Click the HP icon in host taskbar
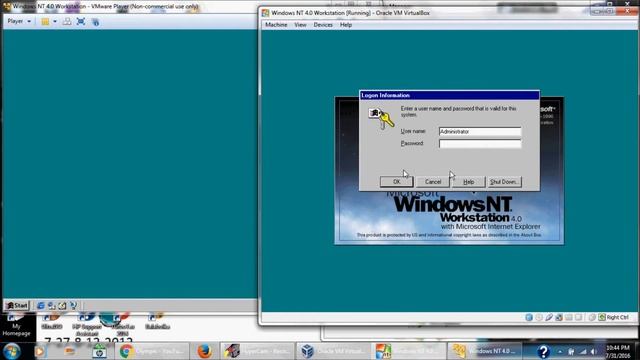Image resolution: width=640 pixels, height=360 pixels. pos(99,351)
